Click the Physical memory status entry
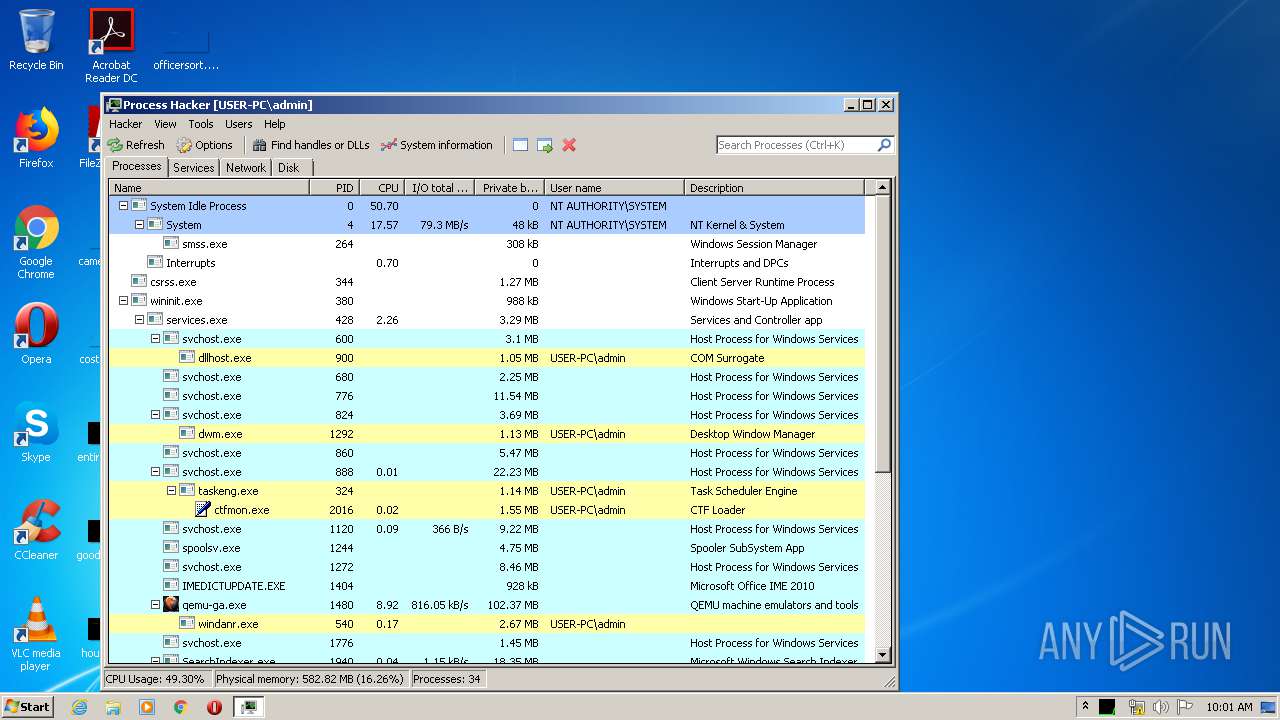1280x720 pixels. pos(309,679)
